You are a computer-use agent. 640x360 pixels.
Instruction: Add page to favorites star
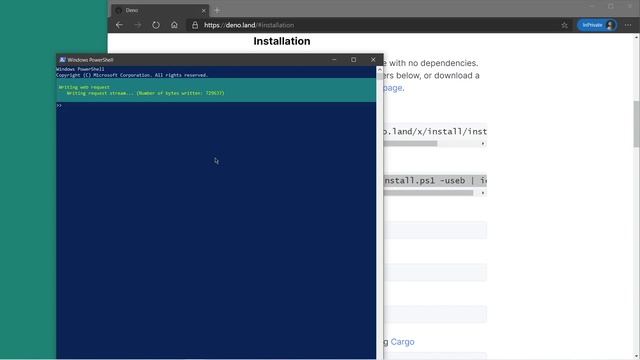564,25
